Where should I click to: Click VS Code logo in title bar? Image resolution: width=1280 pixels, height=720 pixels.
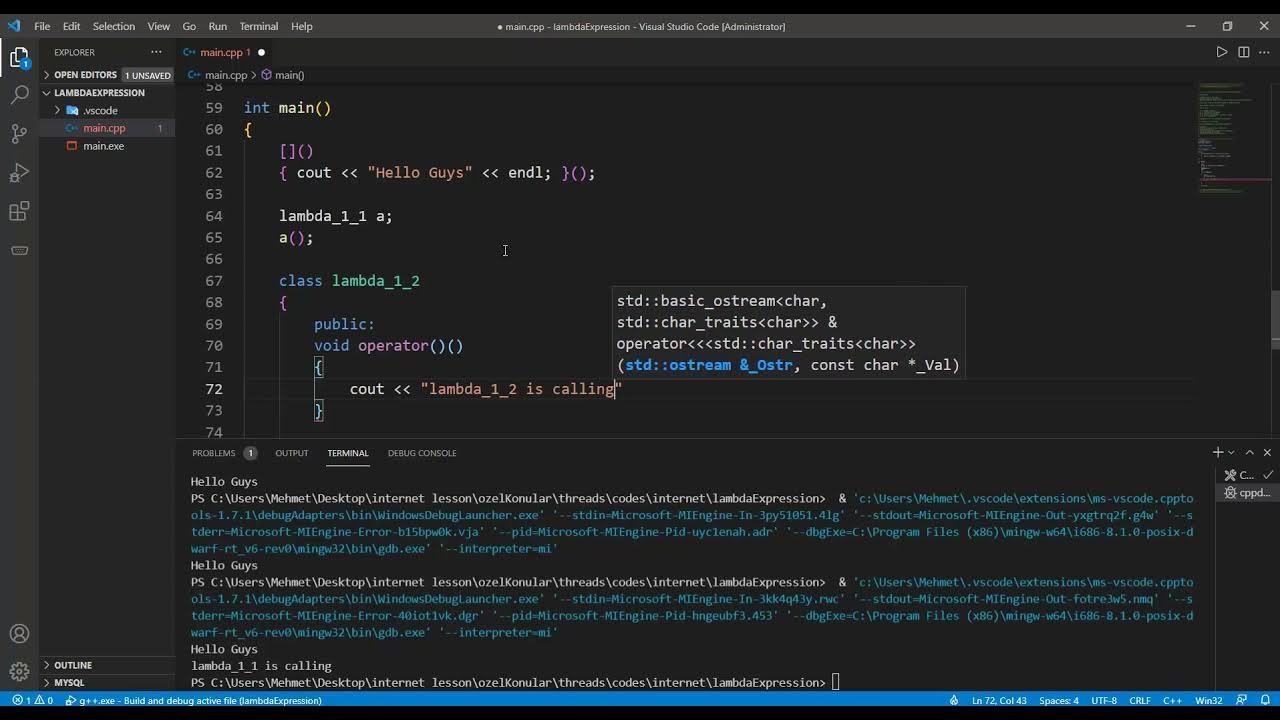14,26
